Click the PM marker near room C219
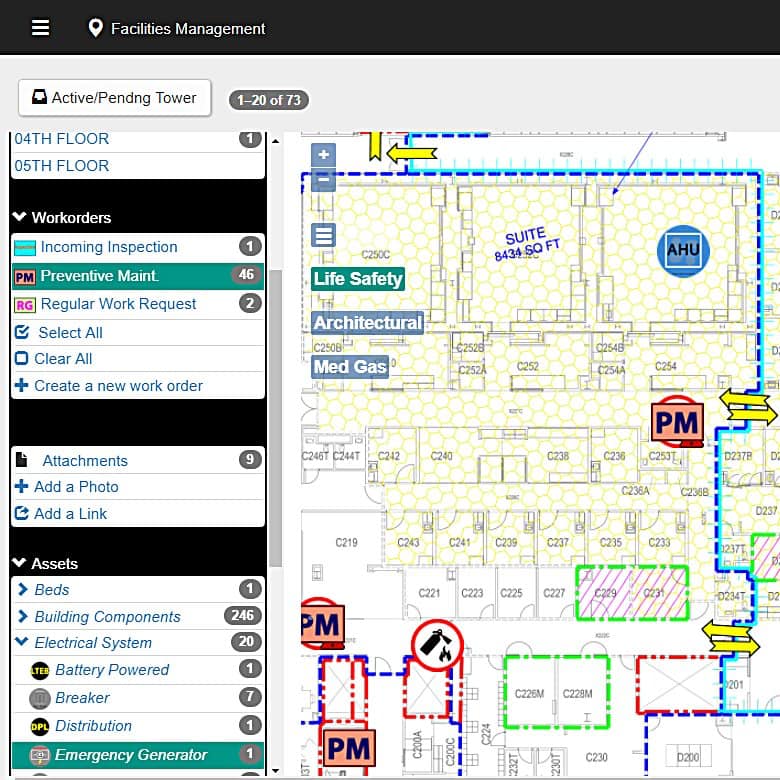780x780 pixels. click(322, 624)
